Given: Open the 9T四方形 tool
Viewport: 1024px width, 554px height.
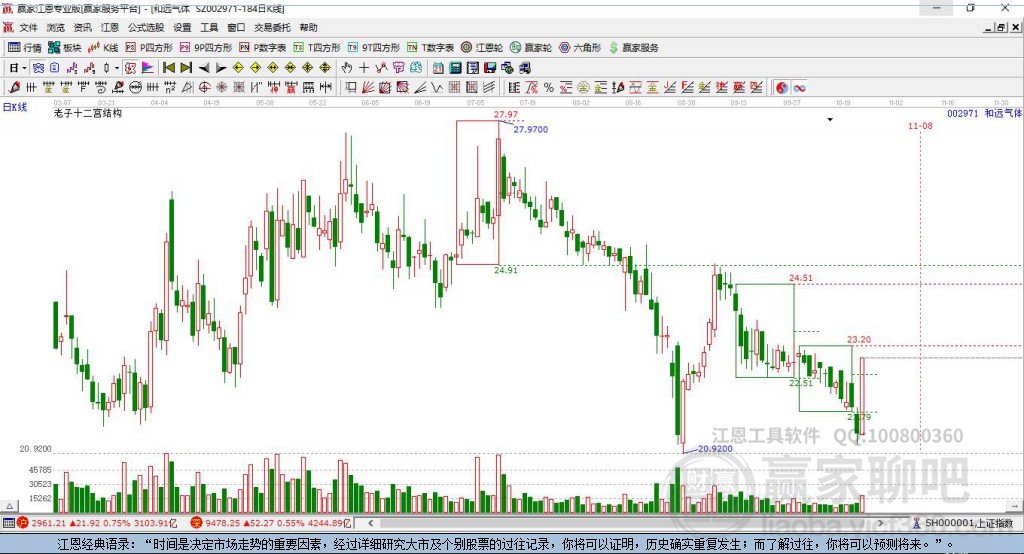Looking at the screenshot, I should 374,48.
